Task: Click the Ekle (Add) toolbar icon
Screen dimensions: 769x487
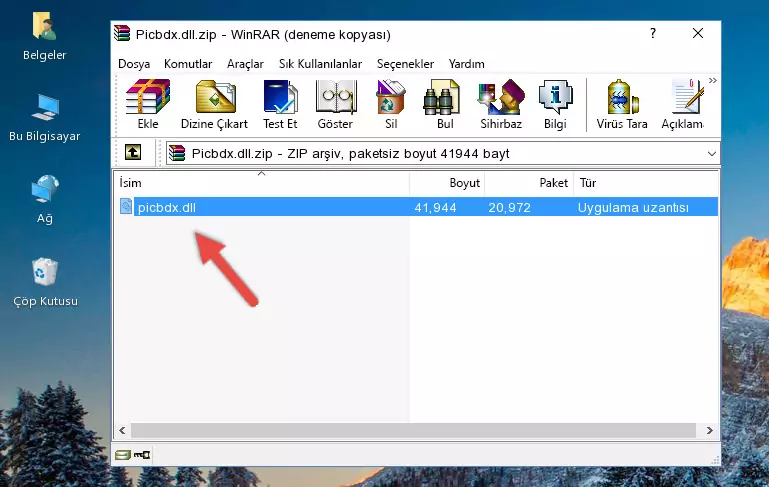Action: coord(148,104)
